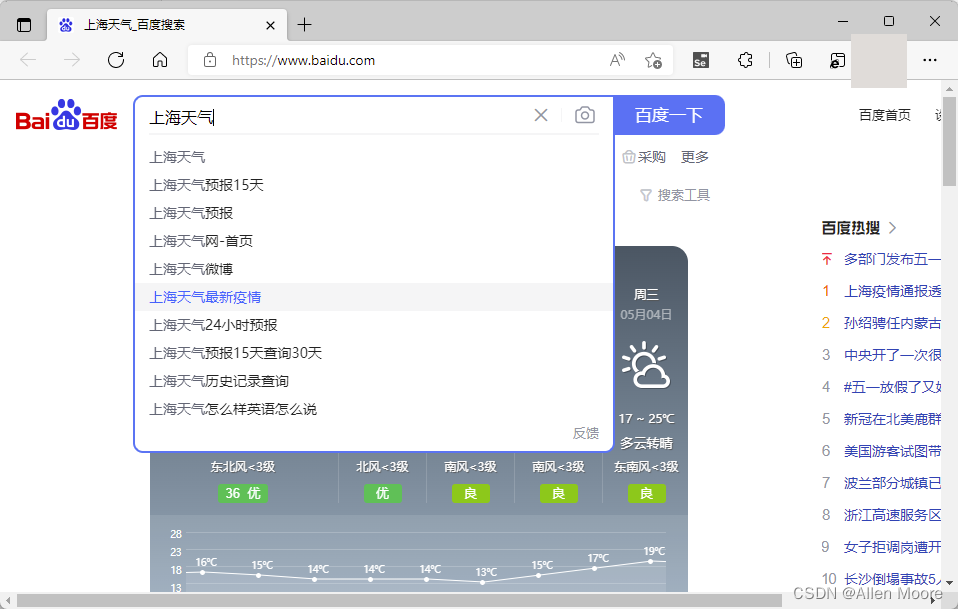The width and height of the screenshot is (958, 609).
Task: Open browser Extensions puzzle icon
Action: [745, 60]
